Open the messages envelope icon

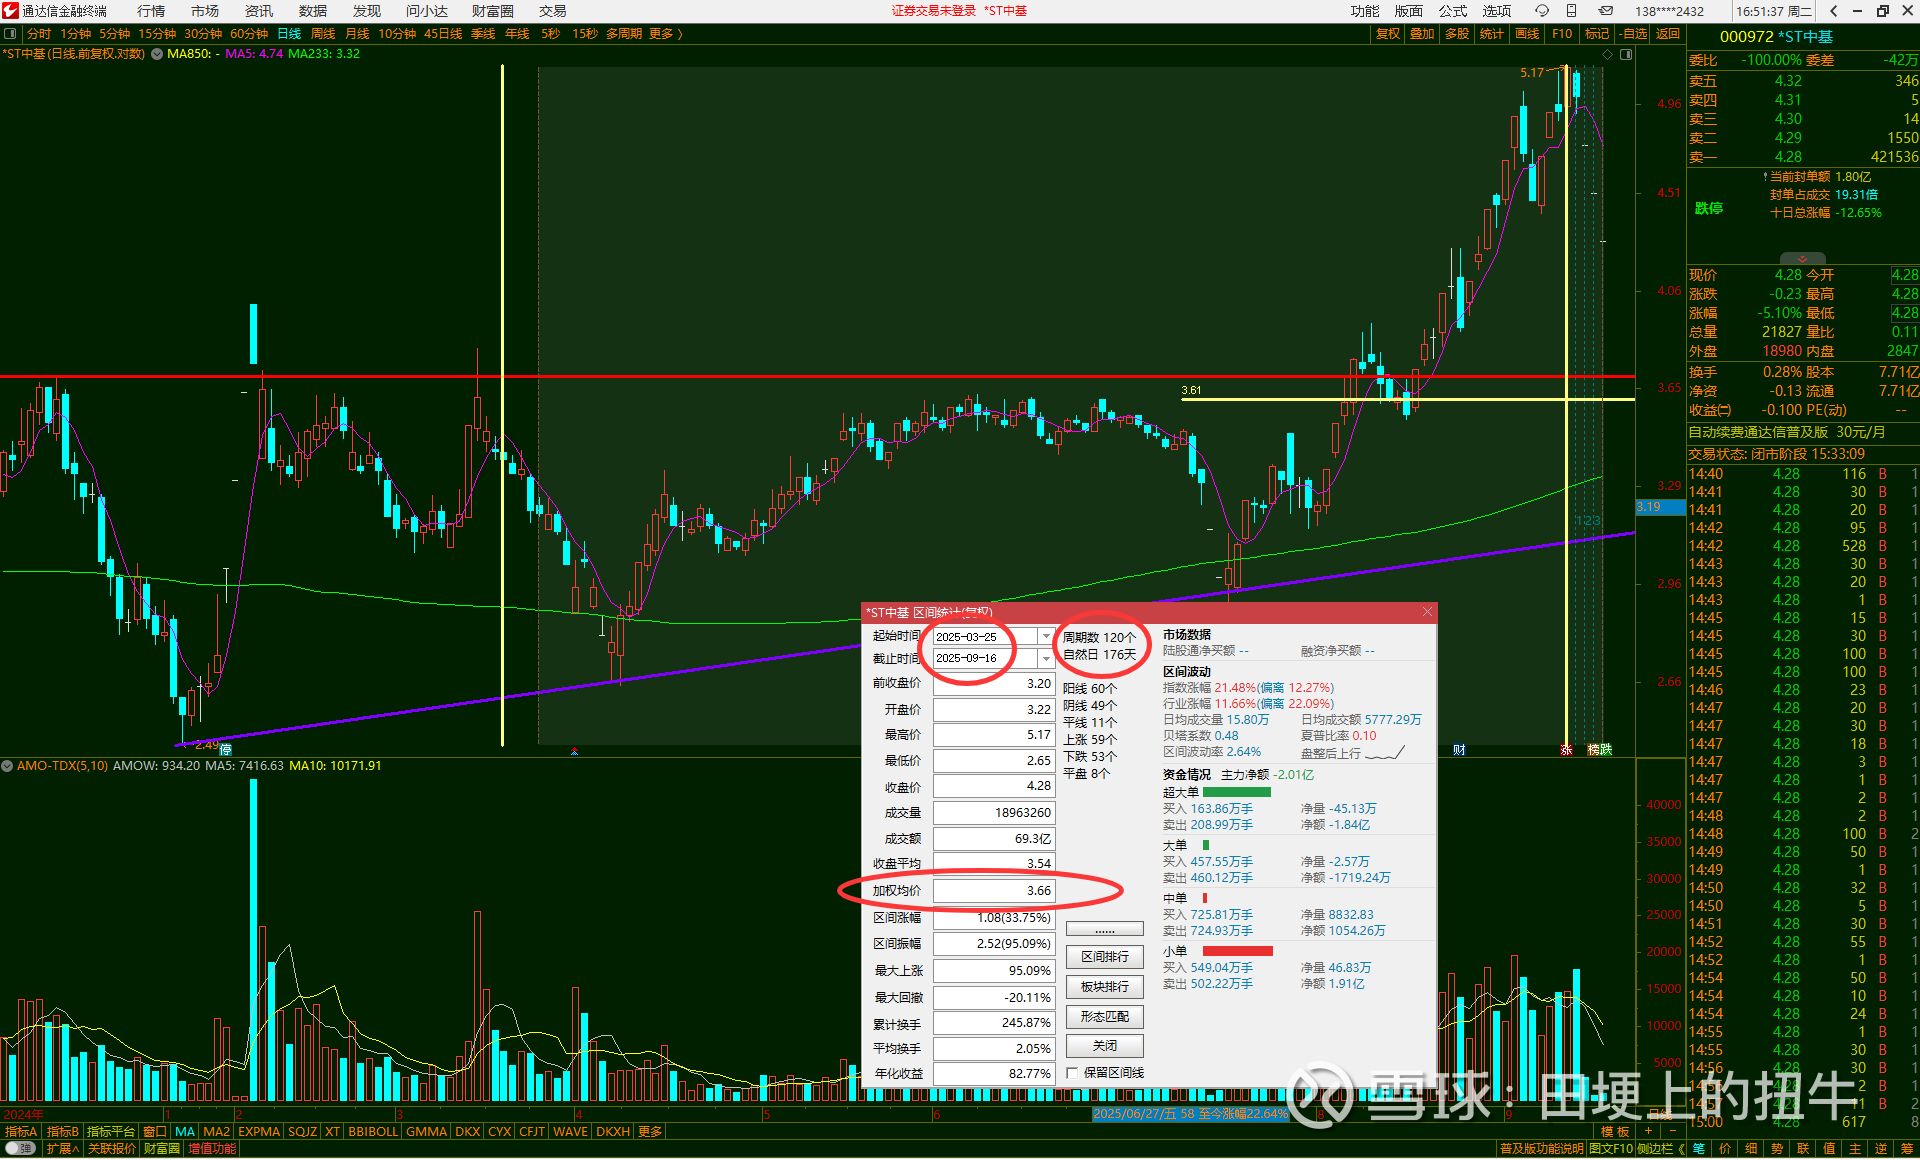(1605, 11)
